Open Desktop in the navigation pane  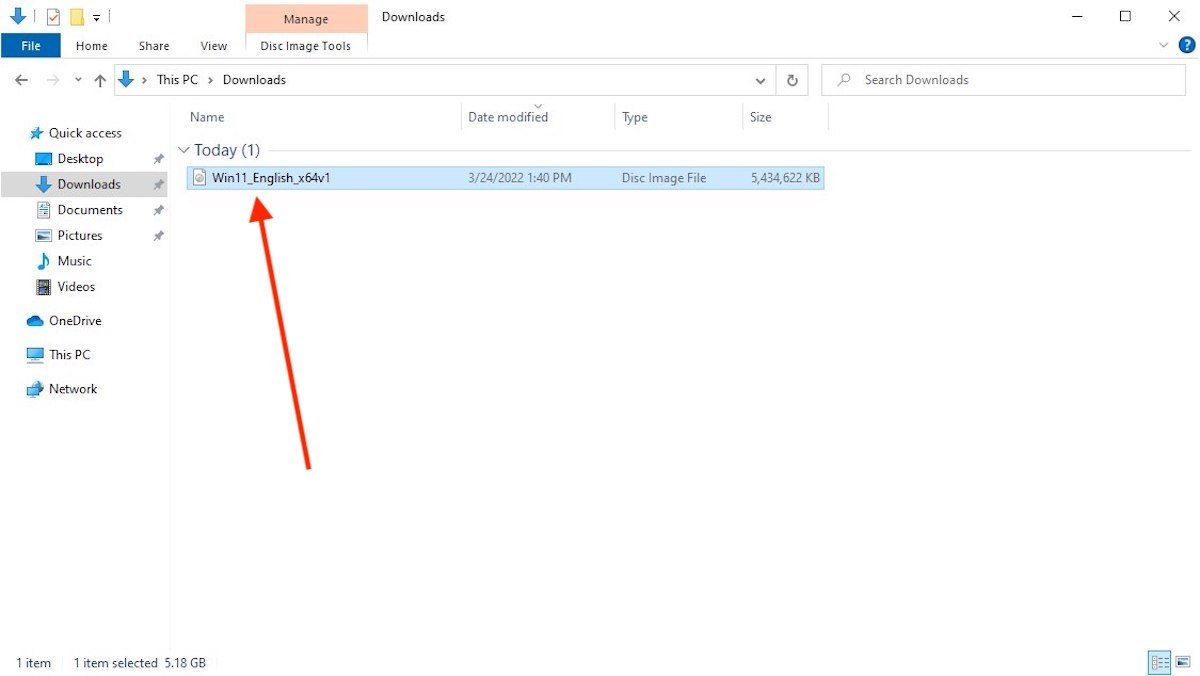click(80, 159)
